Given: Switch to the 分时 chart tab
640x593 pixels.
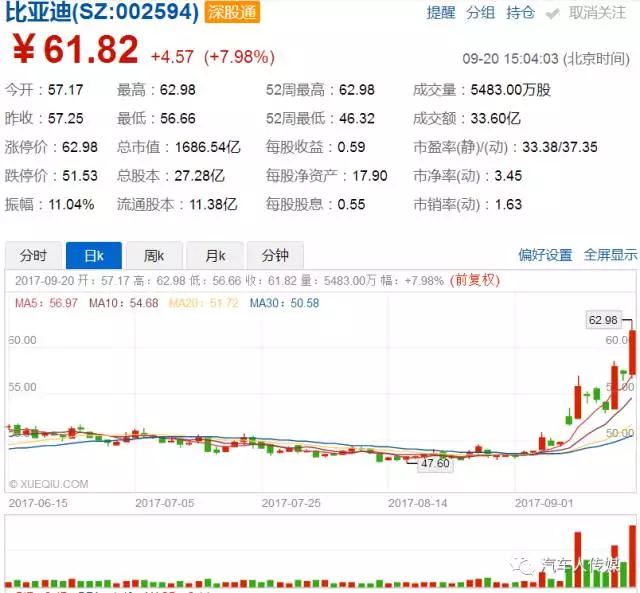Looking at the screenshot, I should pyautogui.click(x=33, y=255).
